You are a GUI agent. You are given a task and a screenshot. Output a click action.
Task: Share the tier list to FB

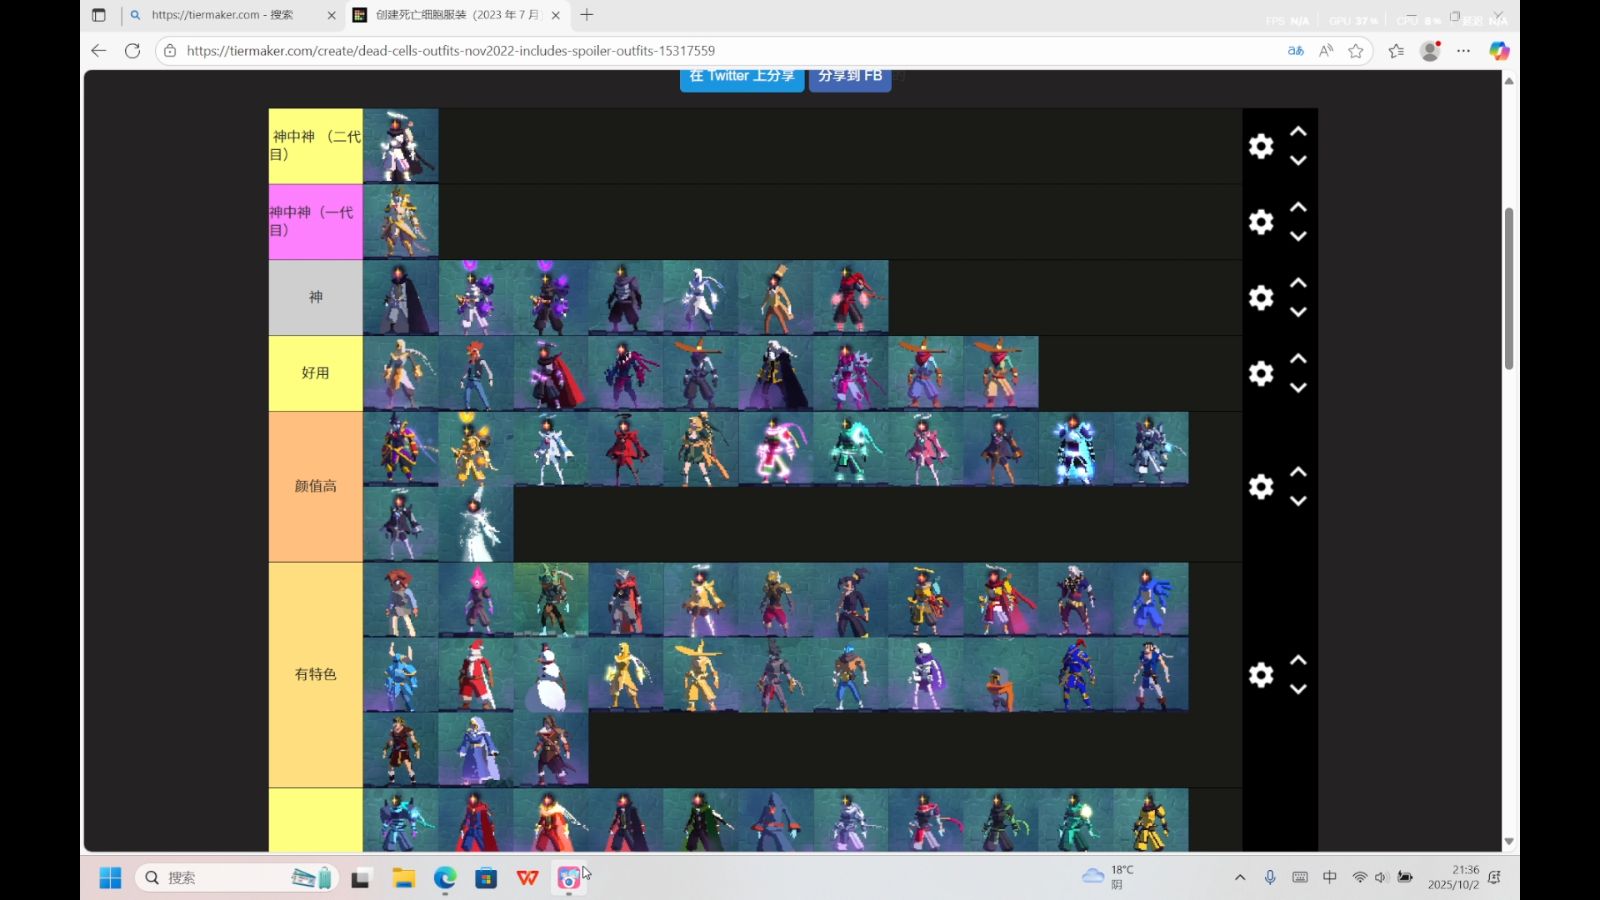[850, 77]
